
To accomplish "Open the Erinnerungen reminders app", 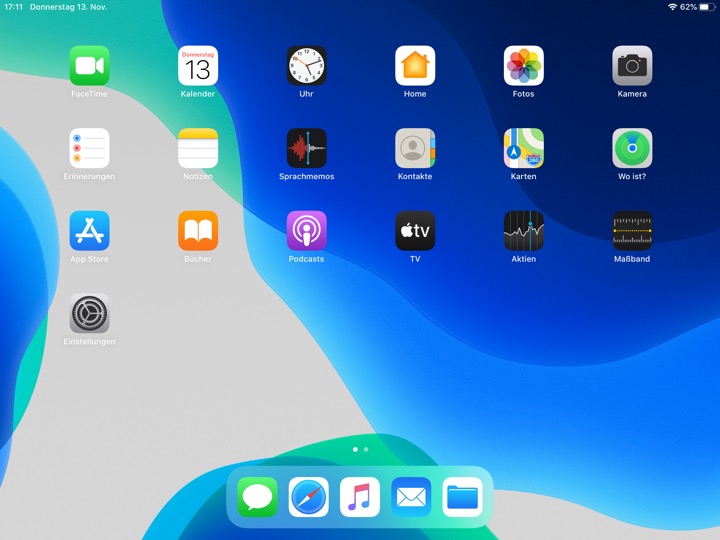I will coord(90,148).
